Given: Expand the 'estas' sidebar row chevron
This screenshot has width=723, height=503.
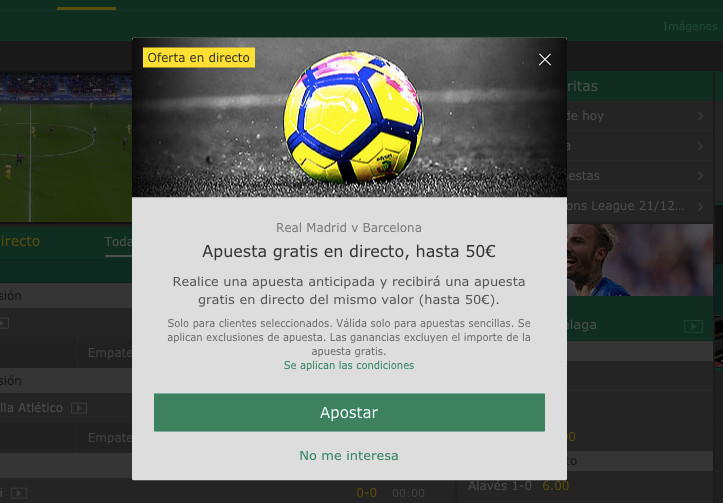Looking at the screenshot, I should [x=700, y=176].
